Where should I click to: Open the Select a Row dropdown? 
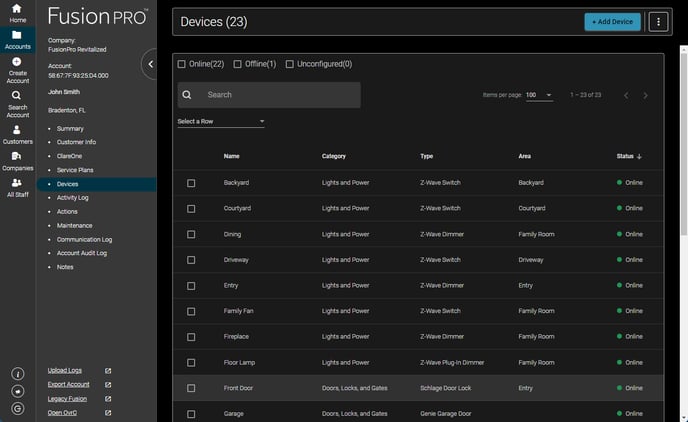tap(221, 122)
